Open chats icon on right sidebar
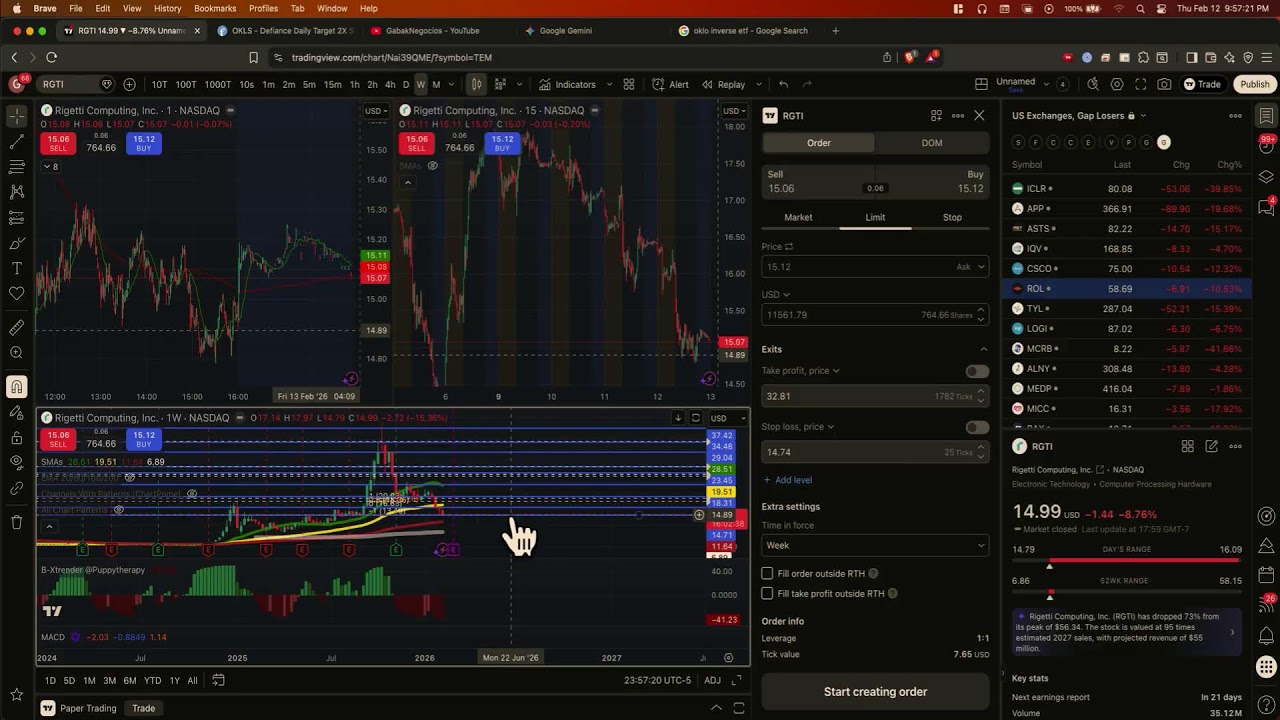 click(1266, 206)
